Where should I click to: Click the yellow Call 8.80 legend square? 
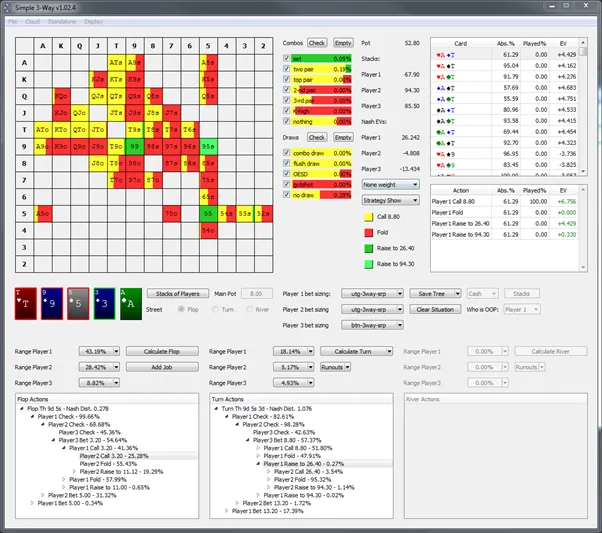coord(369,215)
